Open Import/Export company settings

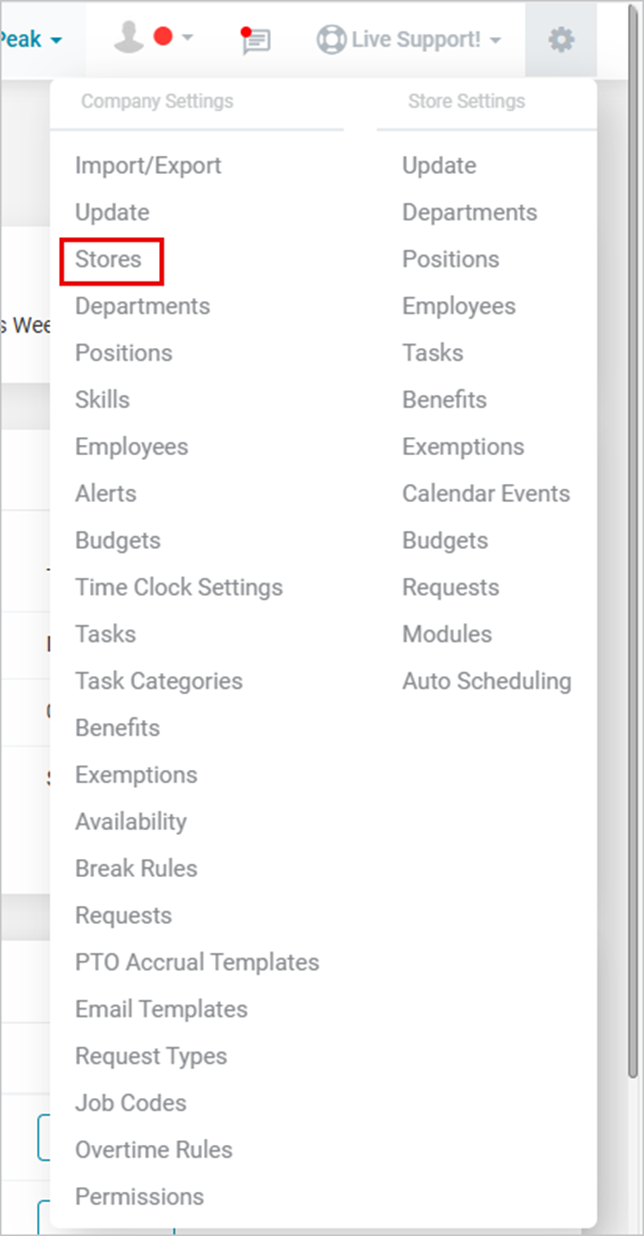(x=148, y=166)
